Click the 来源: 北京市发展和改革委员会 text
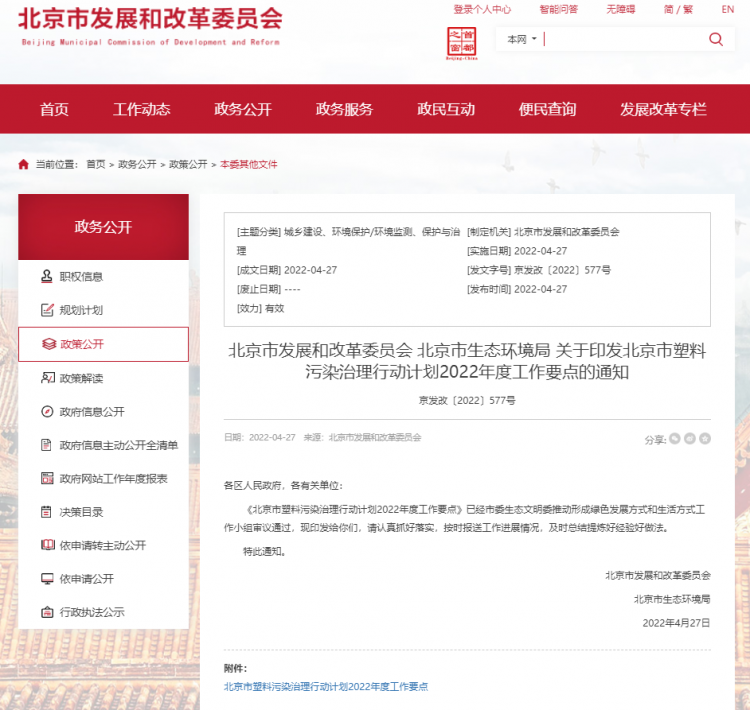Screen dimensions: 750x710 [x=362, y=437]
